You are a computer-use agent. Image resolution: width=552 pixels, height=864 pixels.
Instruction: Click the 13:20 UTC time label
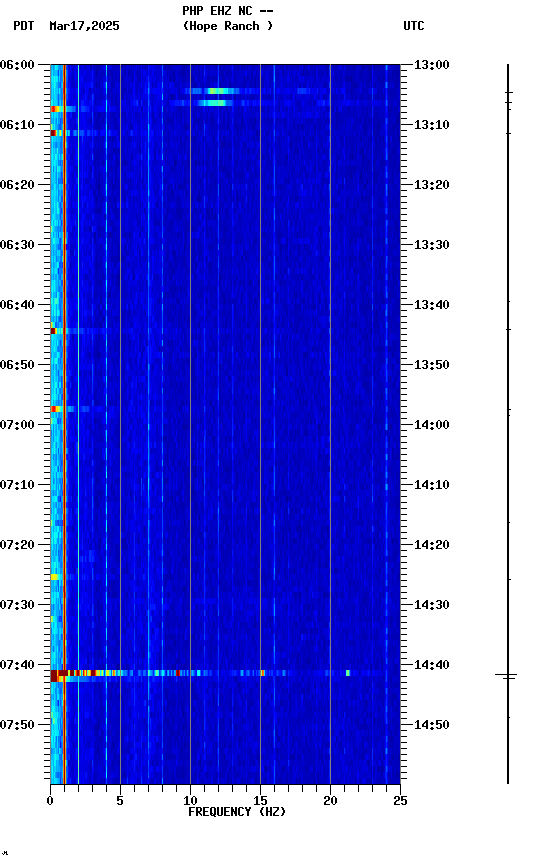point(432,185)
